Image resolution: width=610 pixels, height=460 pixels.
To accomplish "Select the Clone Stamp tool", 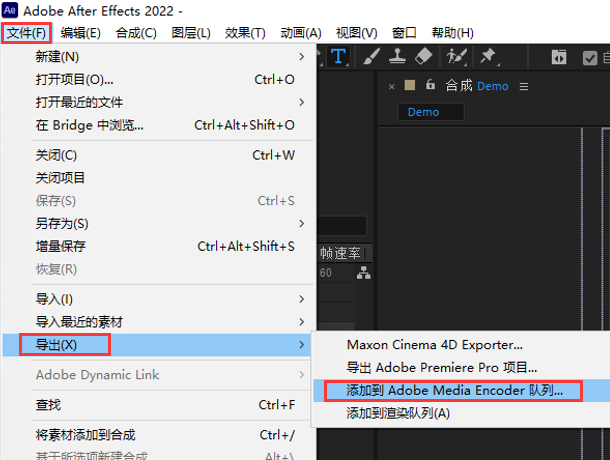I will click(x=397, y=56).
